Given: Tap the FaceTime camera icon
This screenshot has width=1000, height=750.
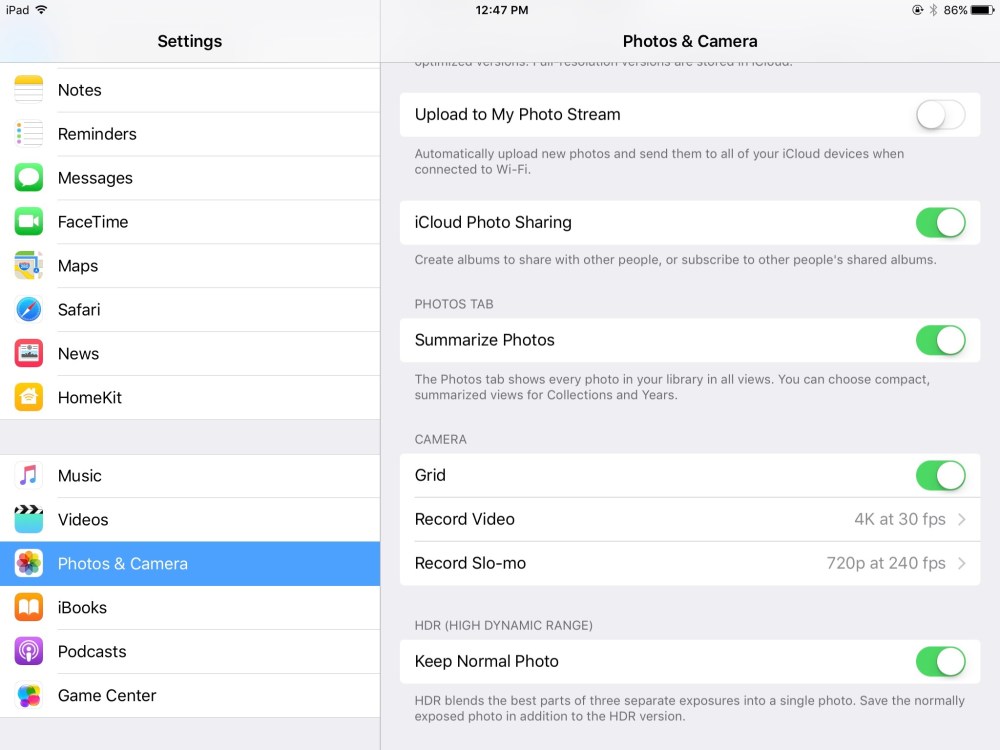Looking at the screenshot, I should [x=29, y=222].
